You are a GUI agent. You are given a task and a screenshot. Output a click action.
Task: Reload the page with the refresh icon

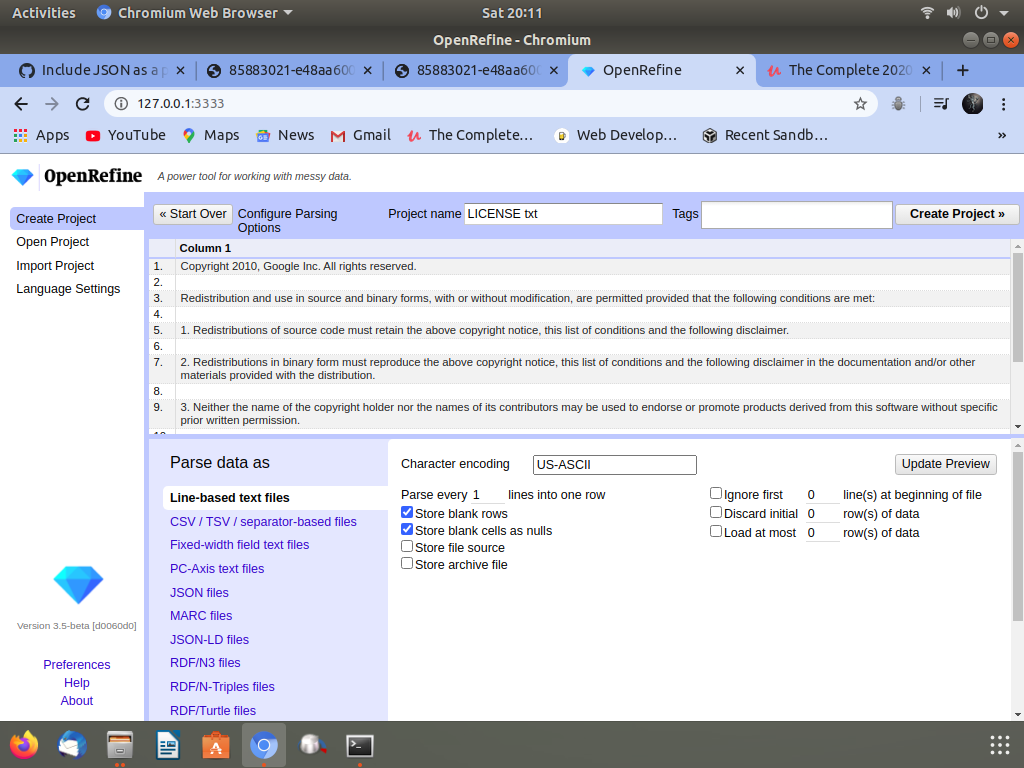(82, 104)
